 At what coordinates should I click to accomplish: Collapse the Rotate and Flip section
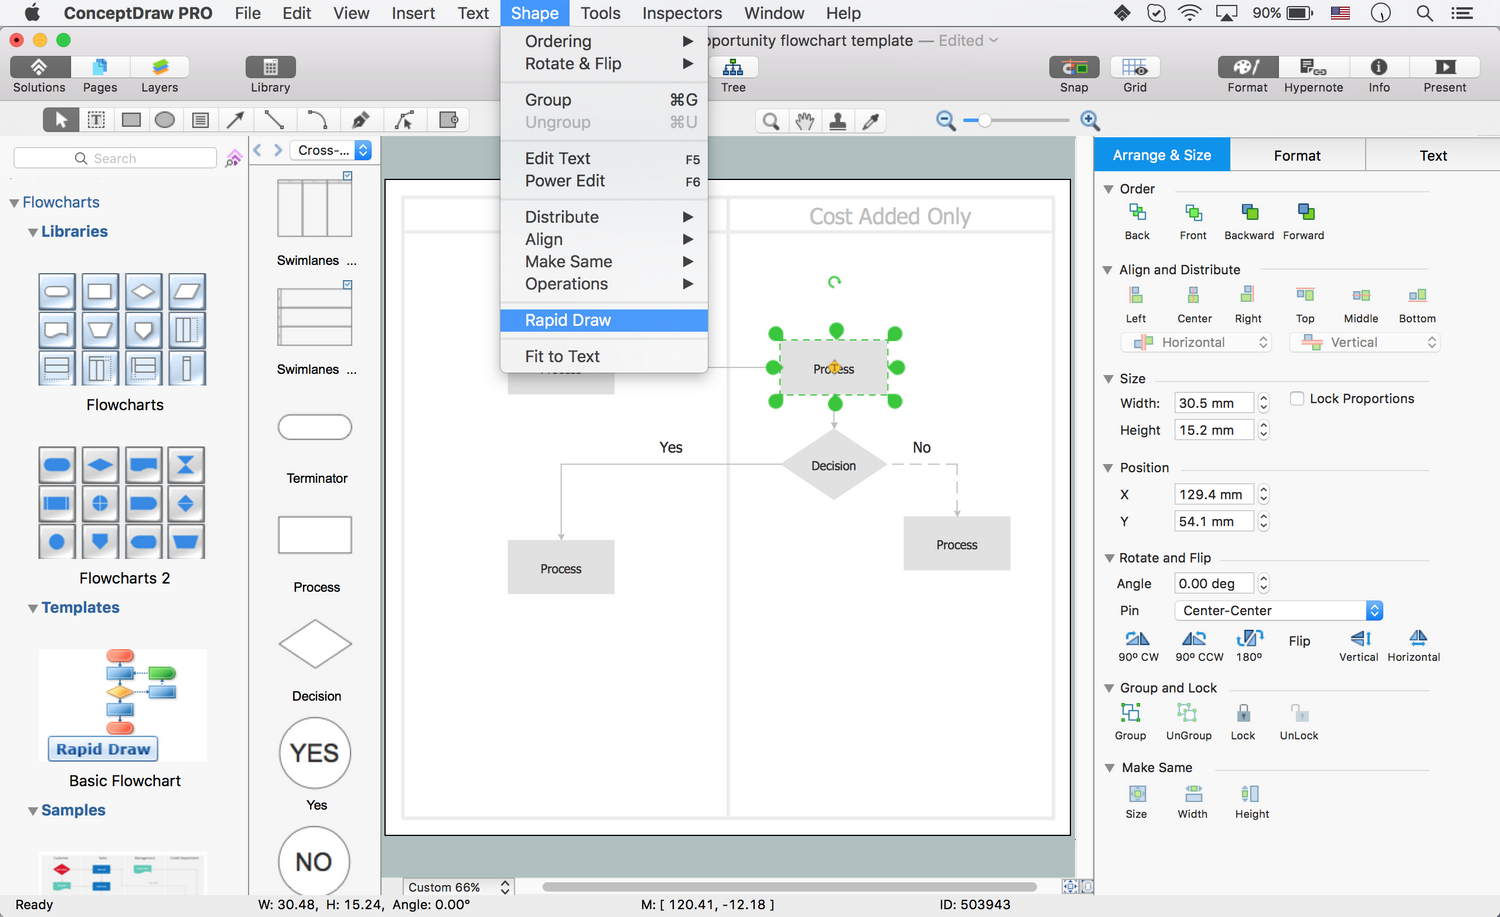[1108, 558]
